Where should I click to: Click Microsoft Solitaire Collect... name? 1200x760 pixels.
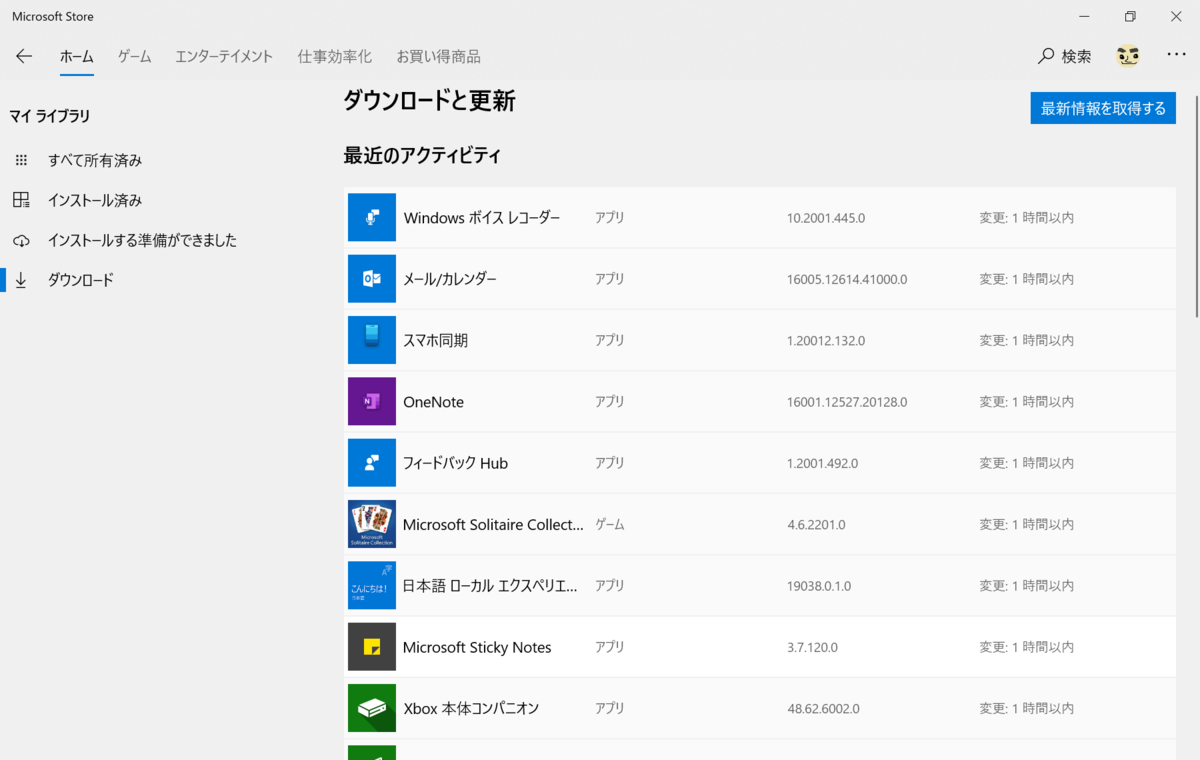point(493,524)
